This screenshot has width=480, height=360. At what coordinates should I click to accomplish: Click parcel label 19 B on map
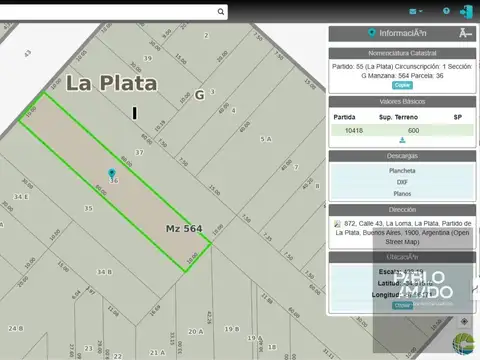point(232,329)
